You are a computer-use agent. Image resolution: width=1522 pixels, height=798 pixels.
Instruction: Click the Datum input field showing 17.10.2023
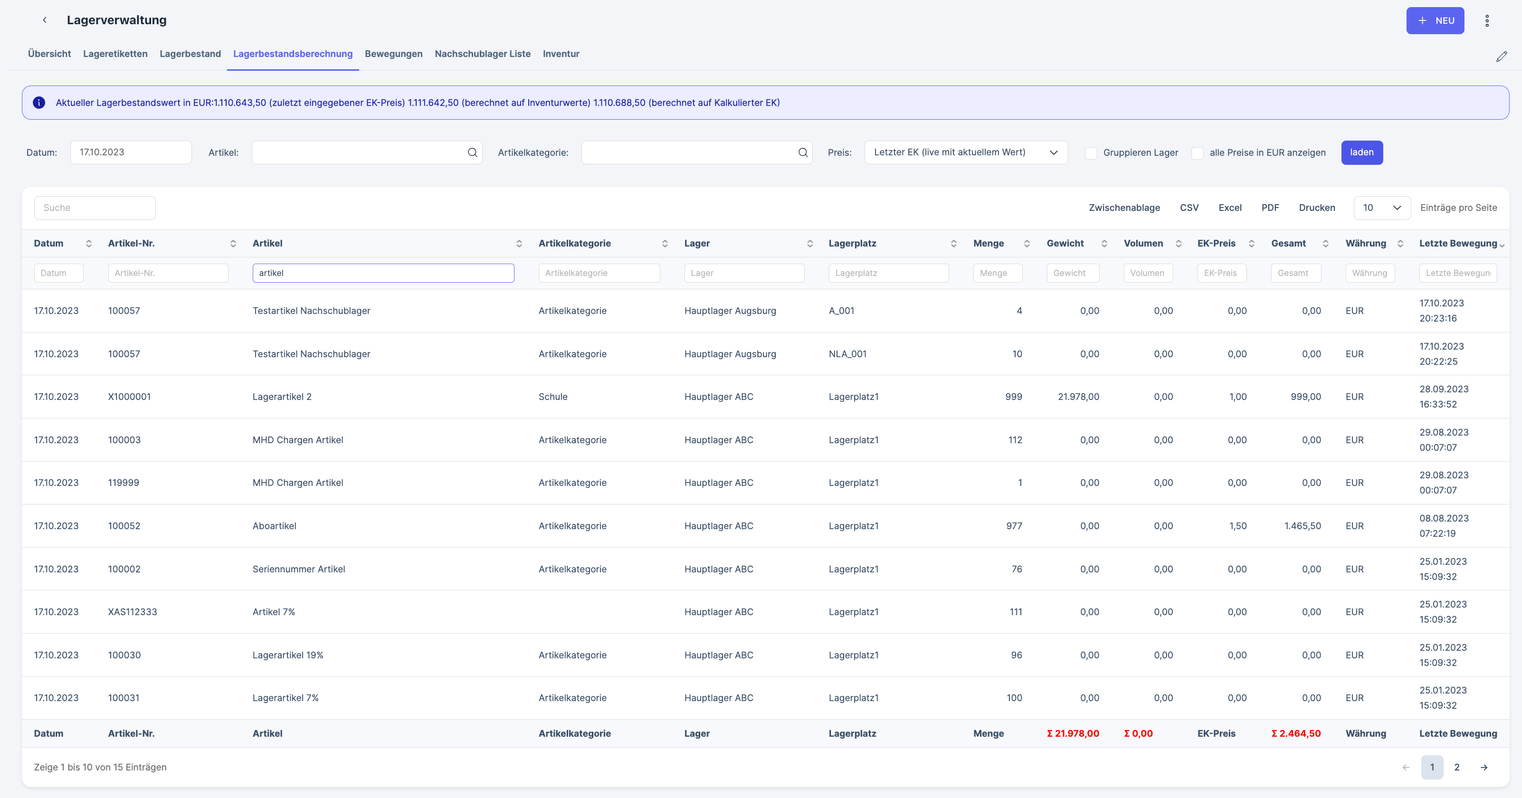pos(130,153)
